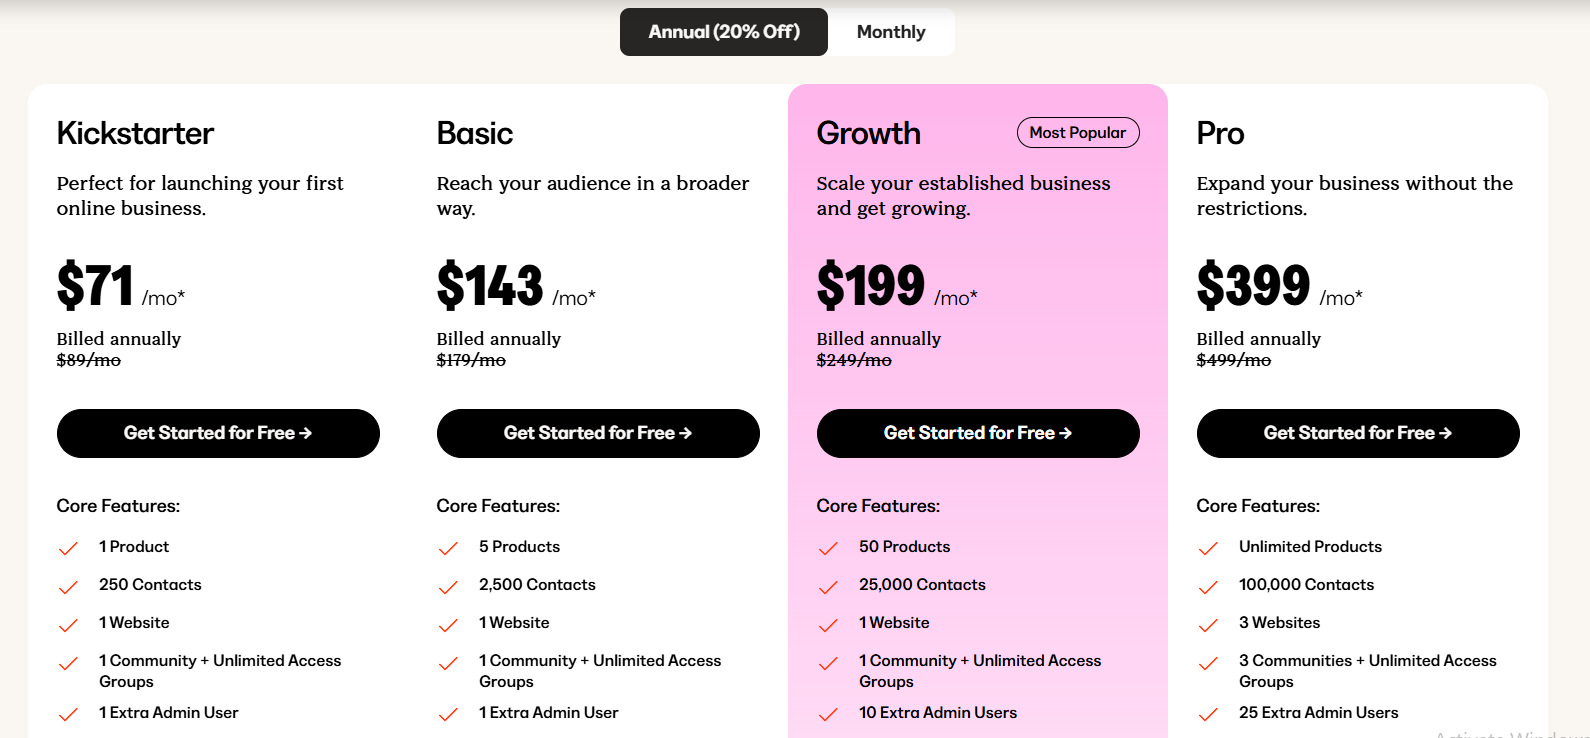This screenshot has width=1590, height=738.
Task: Click the Growth plan heading
Action: coord(868,133)
